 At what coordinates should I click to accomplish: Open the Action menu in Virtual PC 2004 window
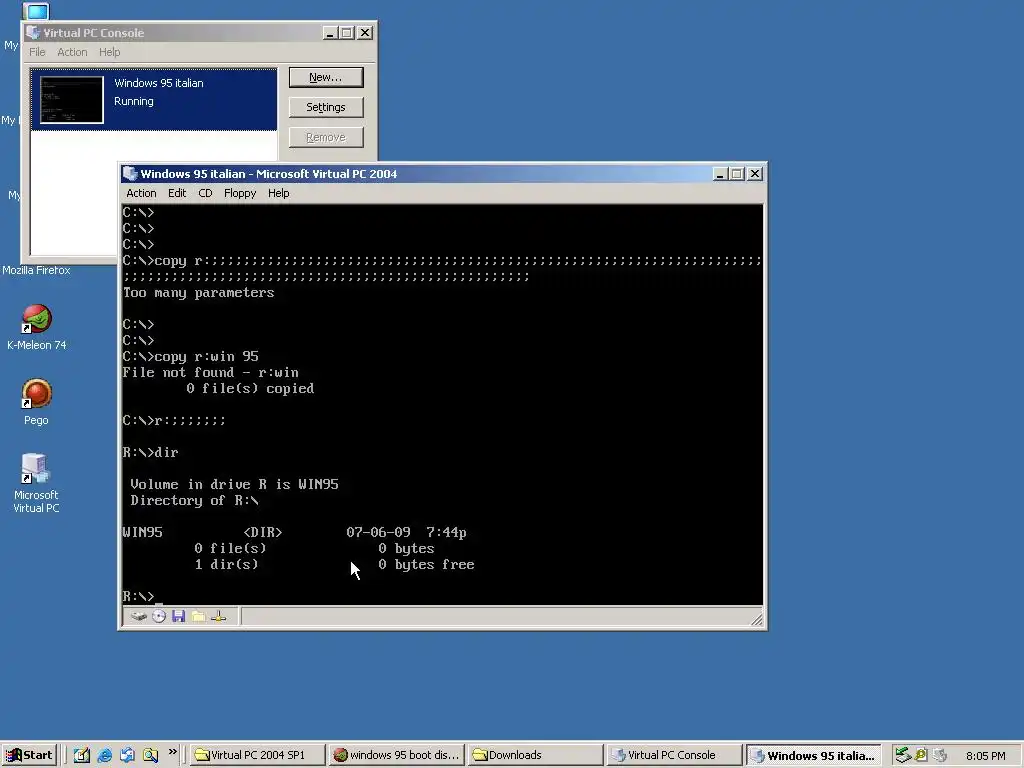point(141,193)
